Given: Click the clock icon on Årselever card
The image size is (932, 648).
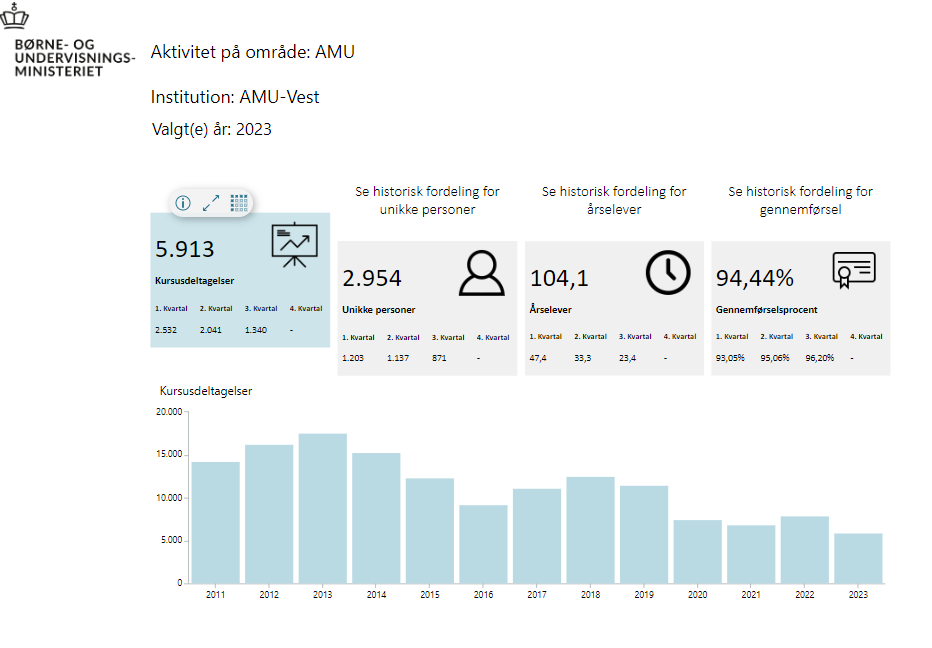Looking at the screenshot, I should [x=668, y=273].
